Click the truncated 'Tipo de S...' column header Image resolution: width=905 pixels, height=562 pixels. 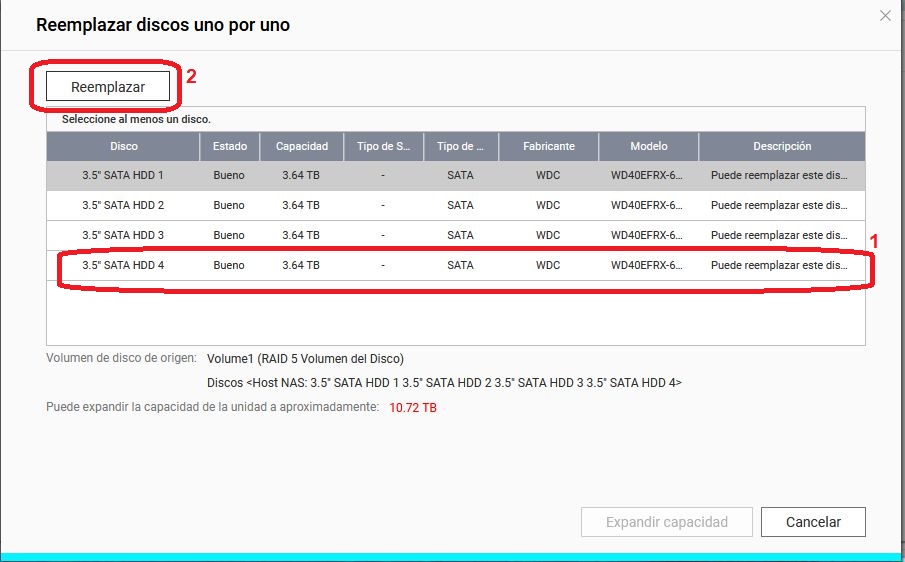[x=383, y=146]
